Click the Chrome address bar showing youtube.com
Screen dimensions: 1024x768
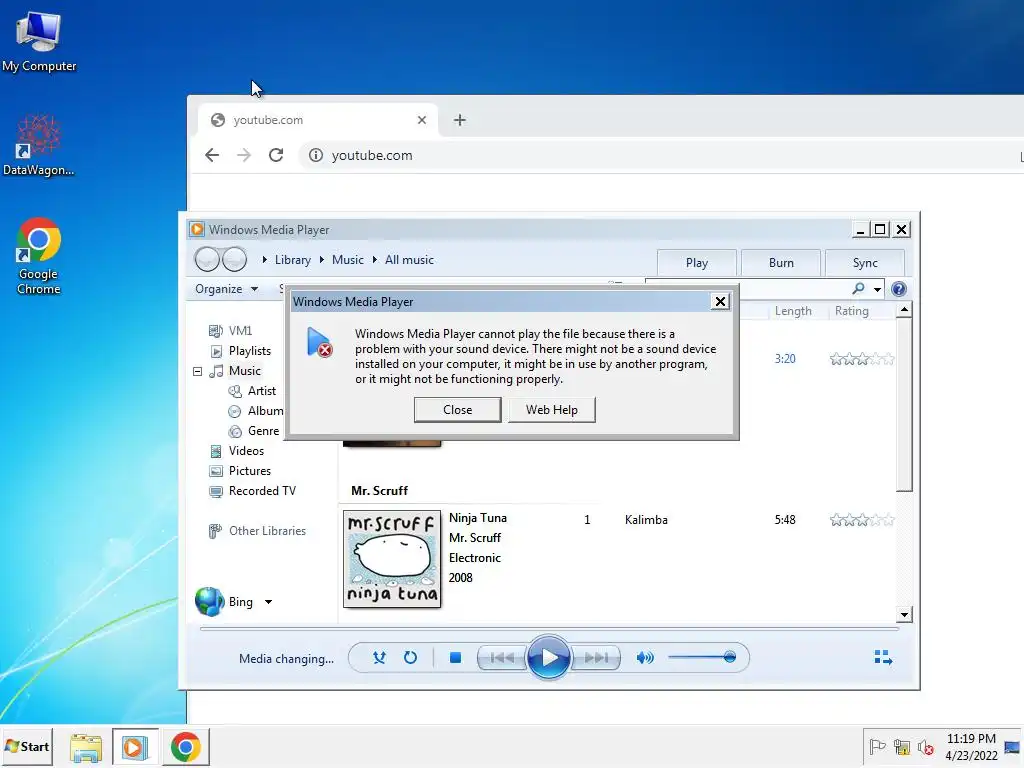pyautogui.click(x=660, y=155)
